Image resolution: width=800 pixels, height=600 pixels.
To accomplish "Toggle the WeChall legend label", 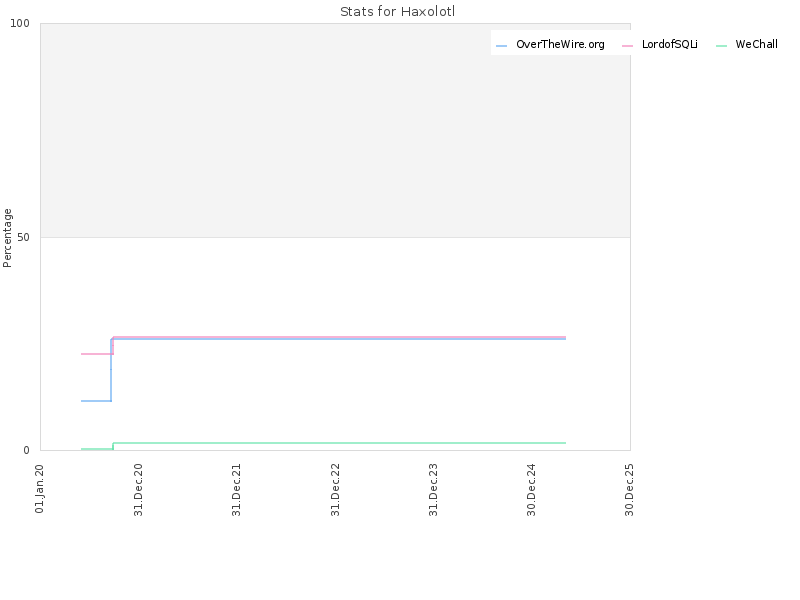I will tap(756, 44).
